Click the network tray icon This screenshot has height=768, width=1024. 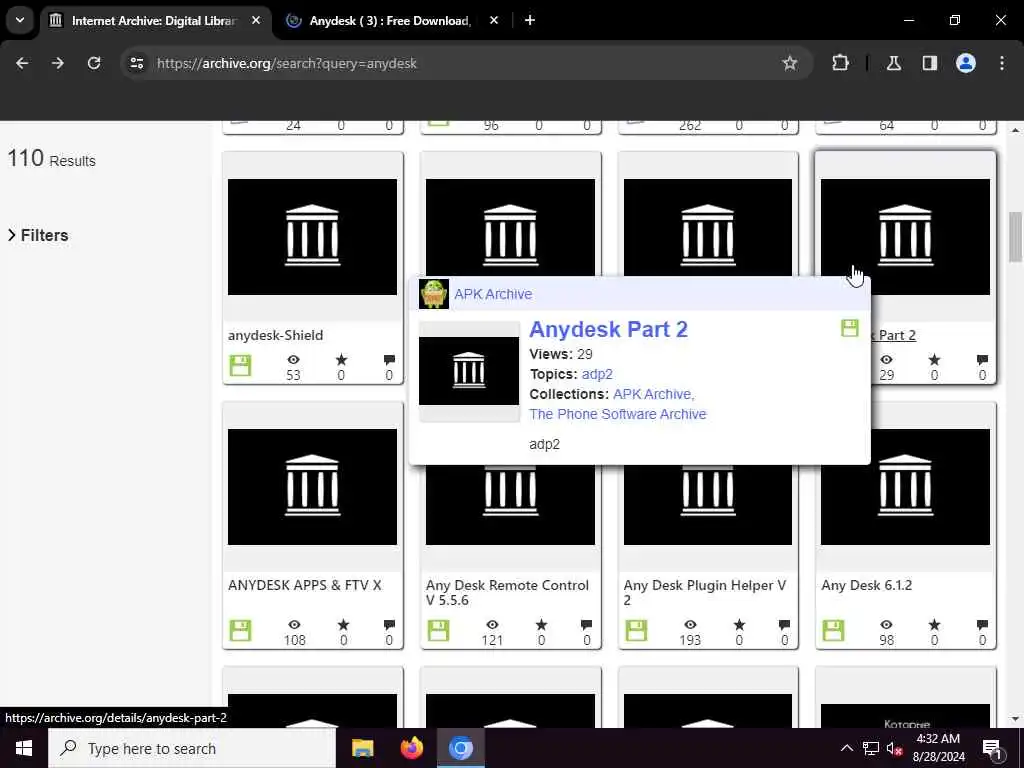pos(871,748)
